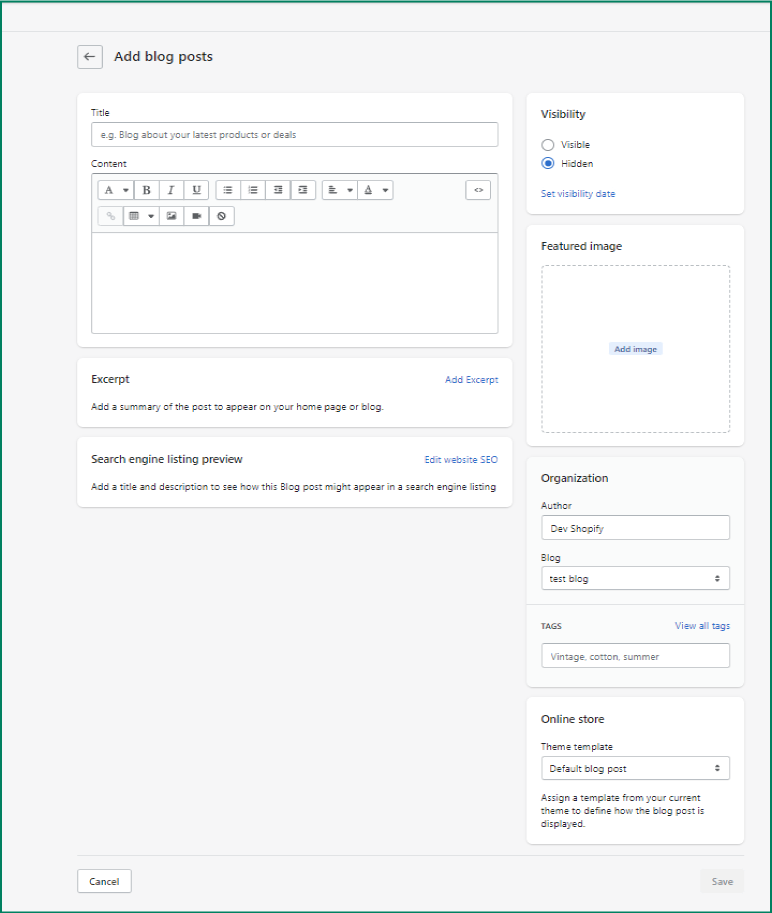Open the text color dropdown
Image resolution: width=772 pixels, height=913 pixels.
[x=376, y=190]
